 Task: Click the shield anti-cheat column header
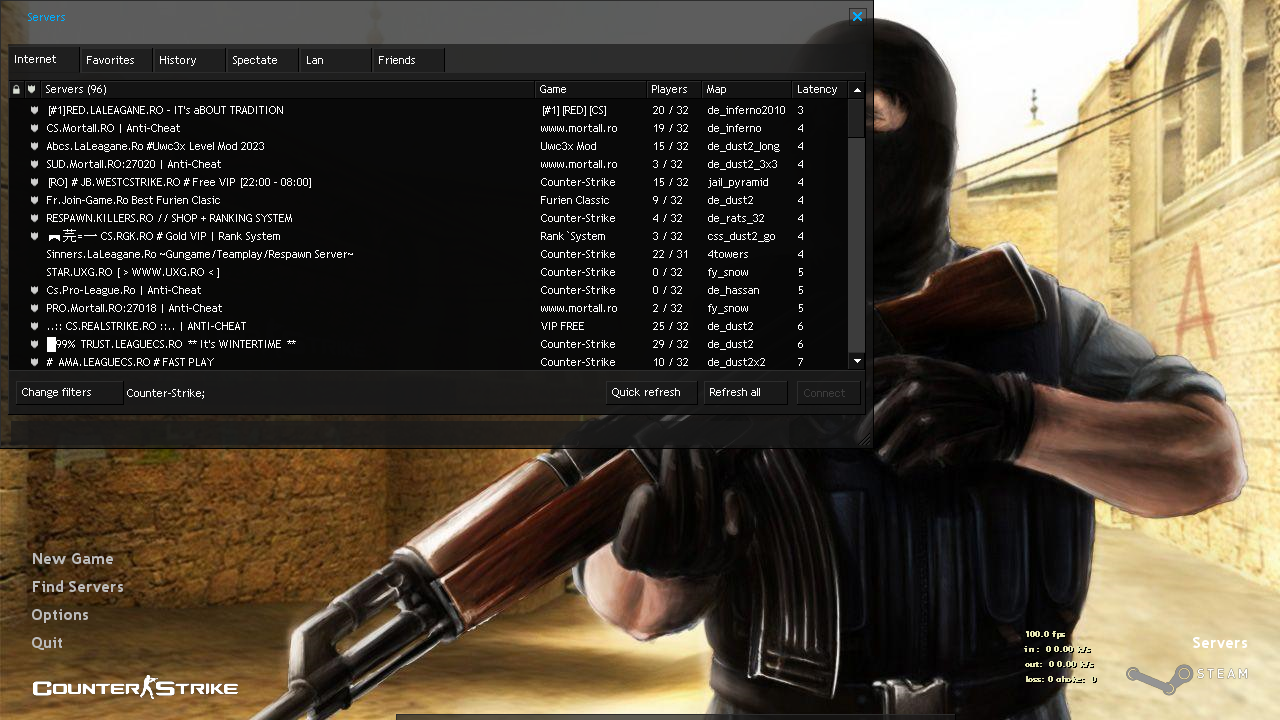coord(32,90)
